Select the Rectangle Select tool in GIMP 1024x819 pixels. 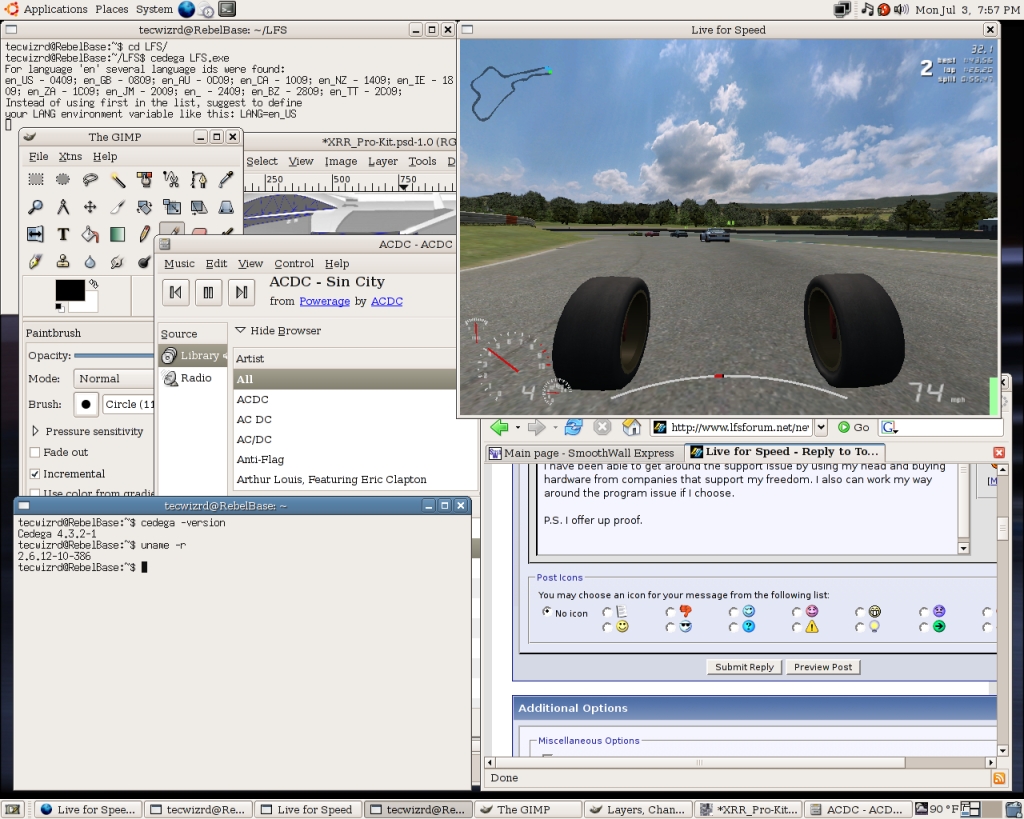35,180
